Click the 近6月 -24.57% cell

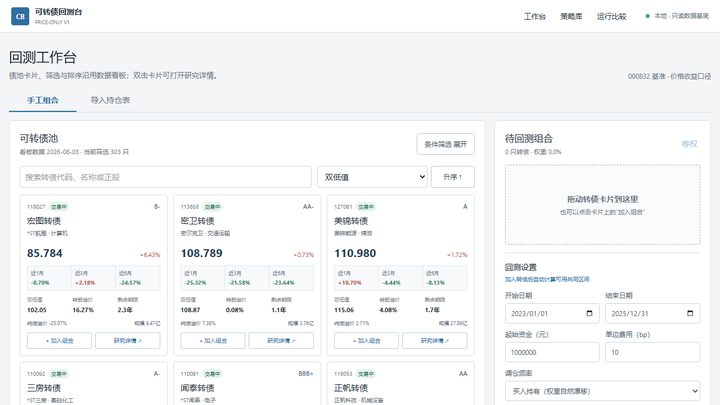click(137, 278)
